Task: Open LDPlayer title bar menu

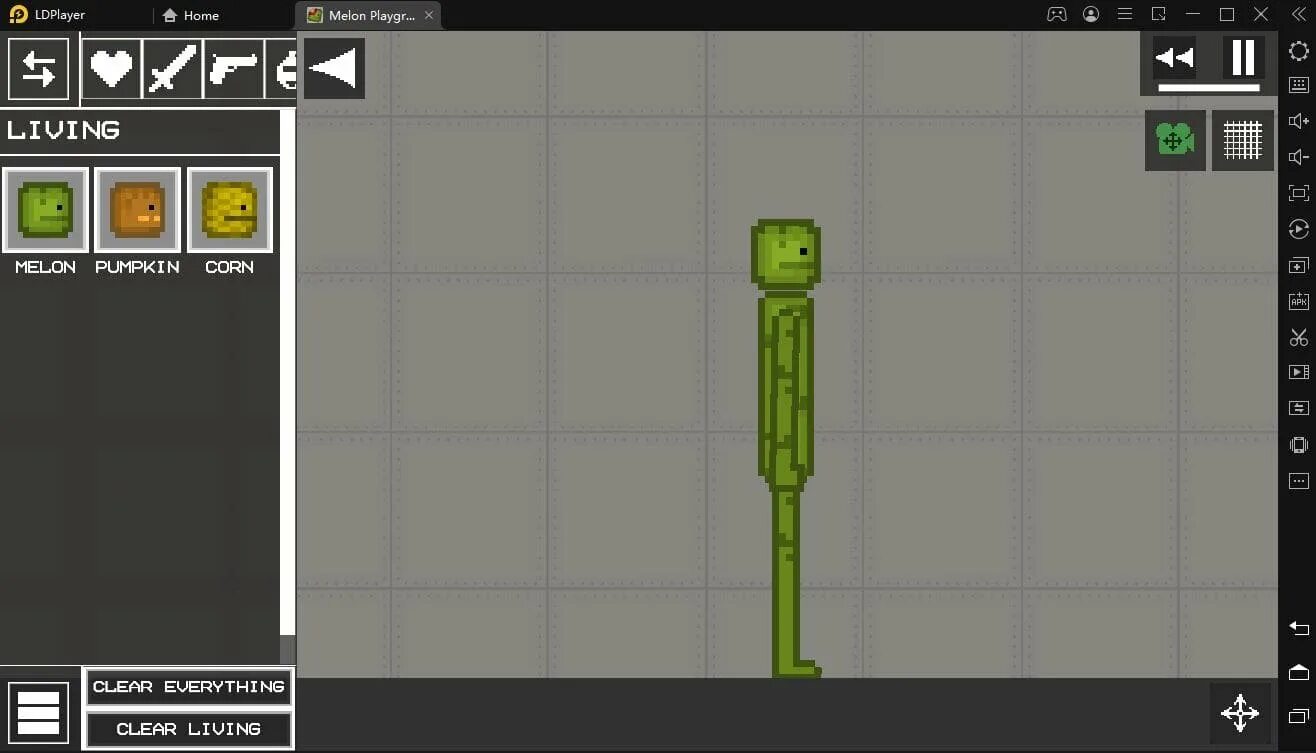Action: point(1125,14)
